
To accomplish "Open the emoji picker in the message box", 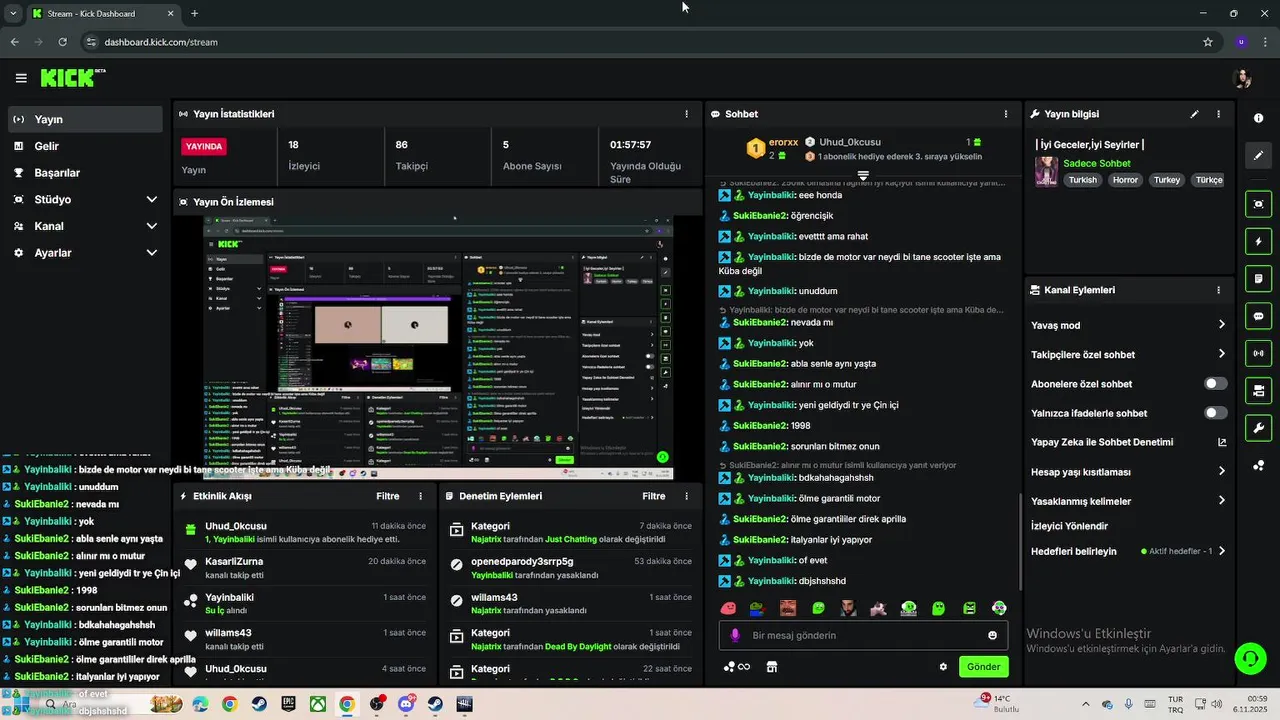I will tap(992, 635).
